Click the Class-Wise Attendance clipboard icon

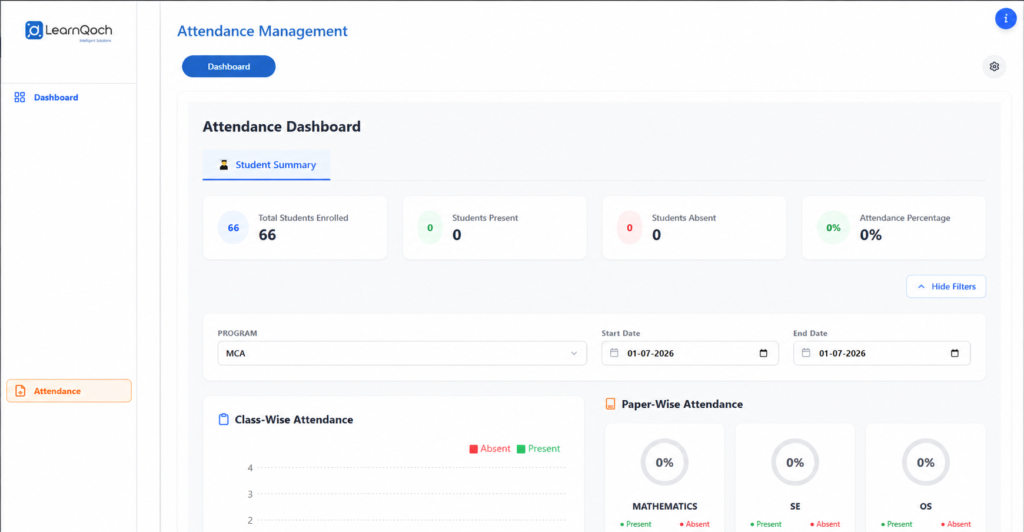click(x=223, y=419)
